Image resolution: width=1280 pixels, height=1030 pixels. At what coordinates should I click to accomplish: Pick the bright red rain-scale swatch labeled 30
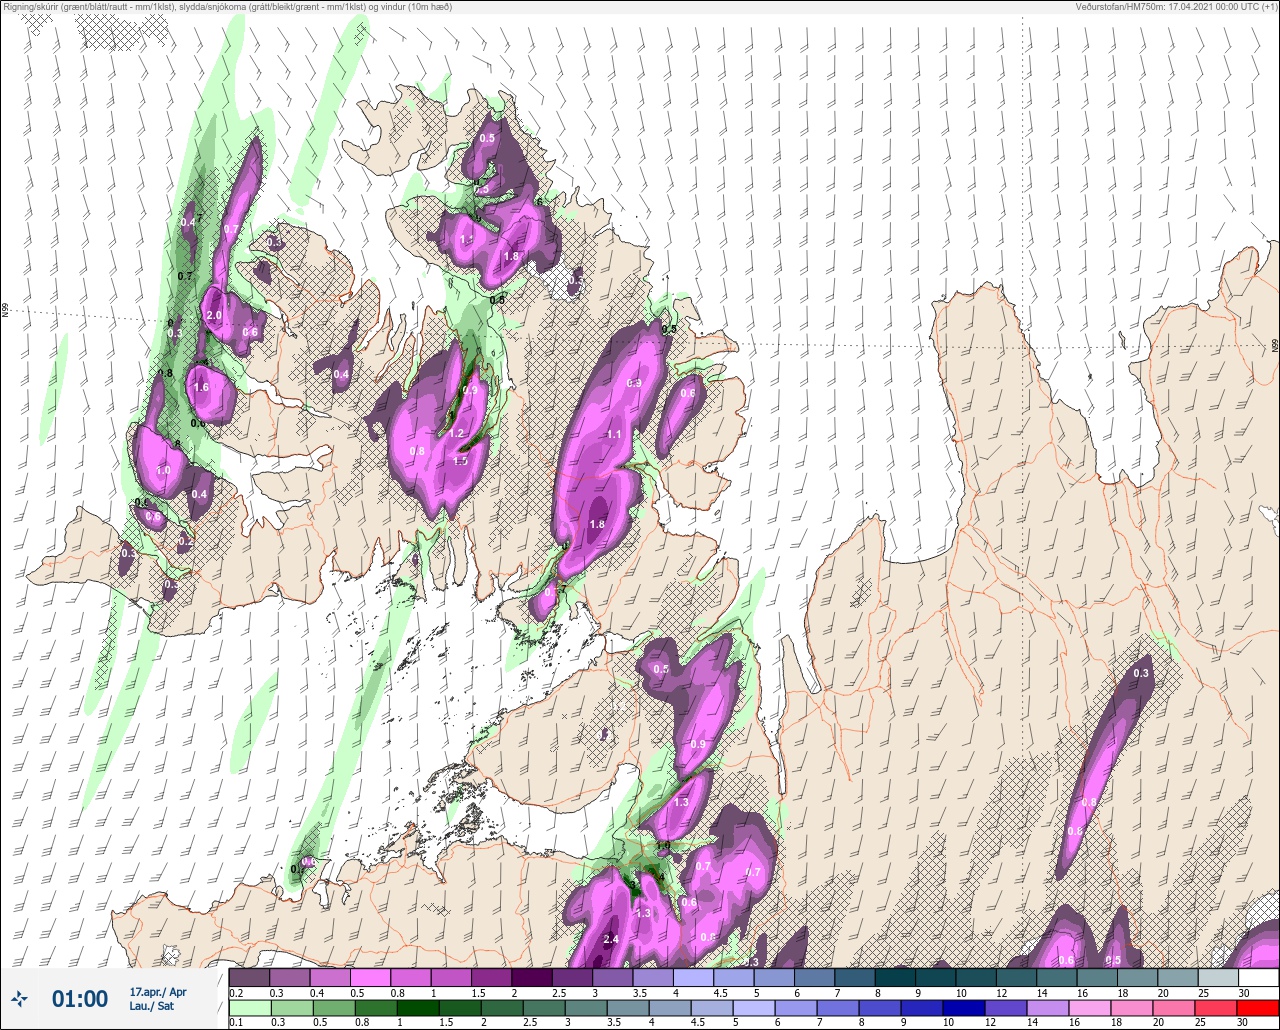tap(1259, 1008)
